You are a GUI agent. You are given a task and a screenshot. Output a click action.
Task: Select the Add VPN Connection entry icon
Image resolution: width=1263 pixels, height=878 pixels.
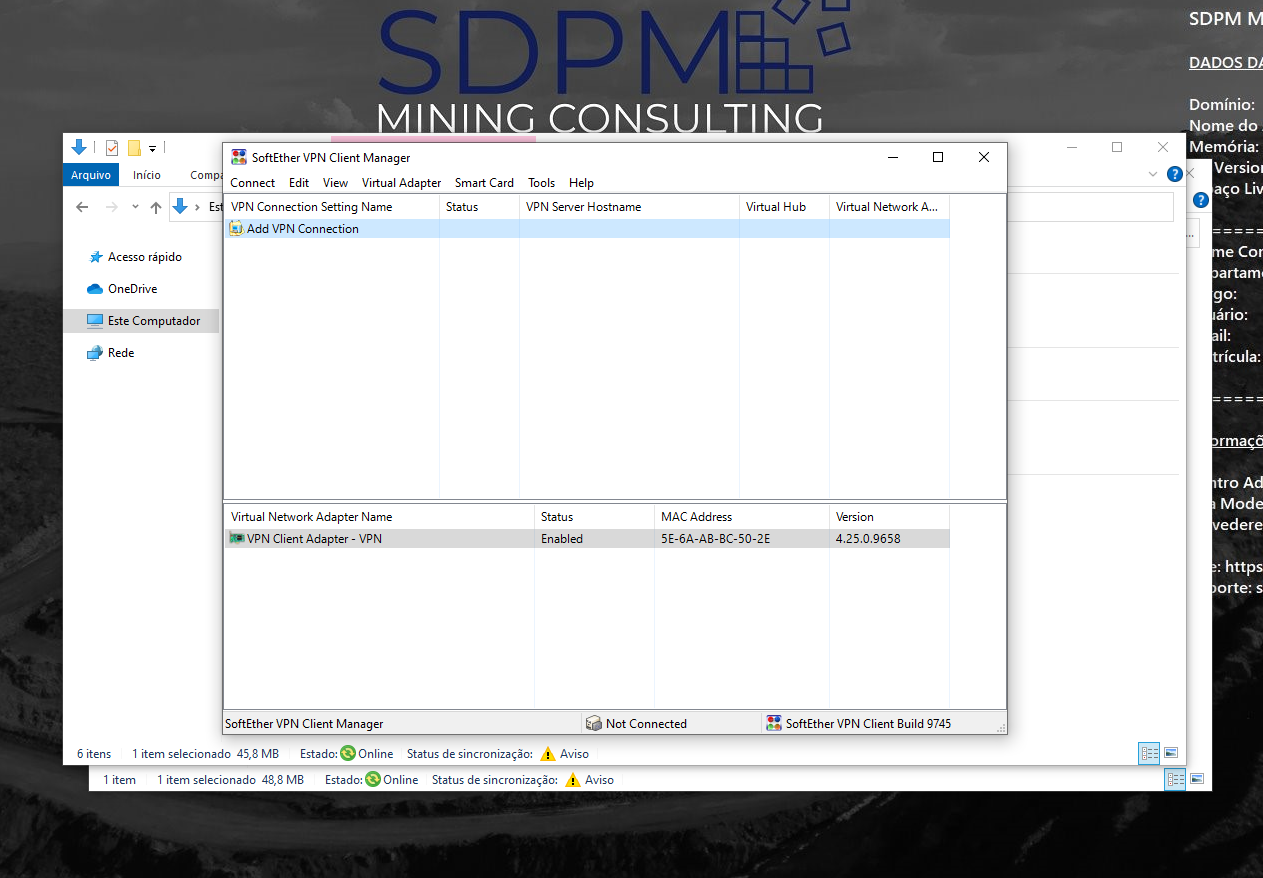237,229
